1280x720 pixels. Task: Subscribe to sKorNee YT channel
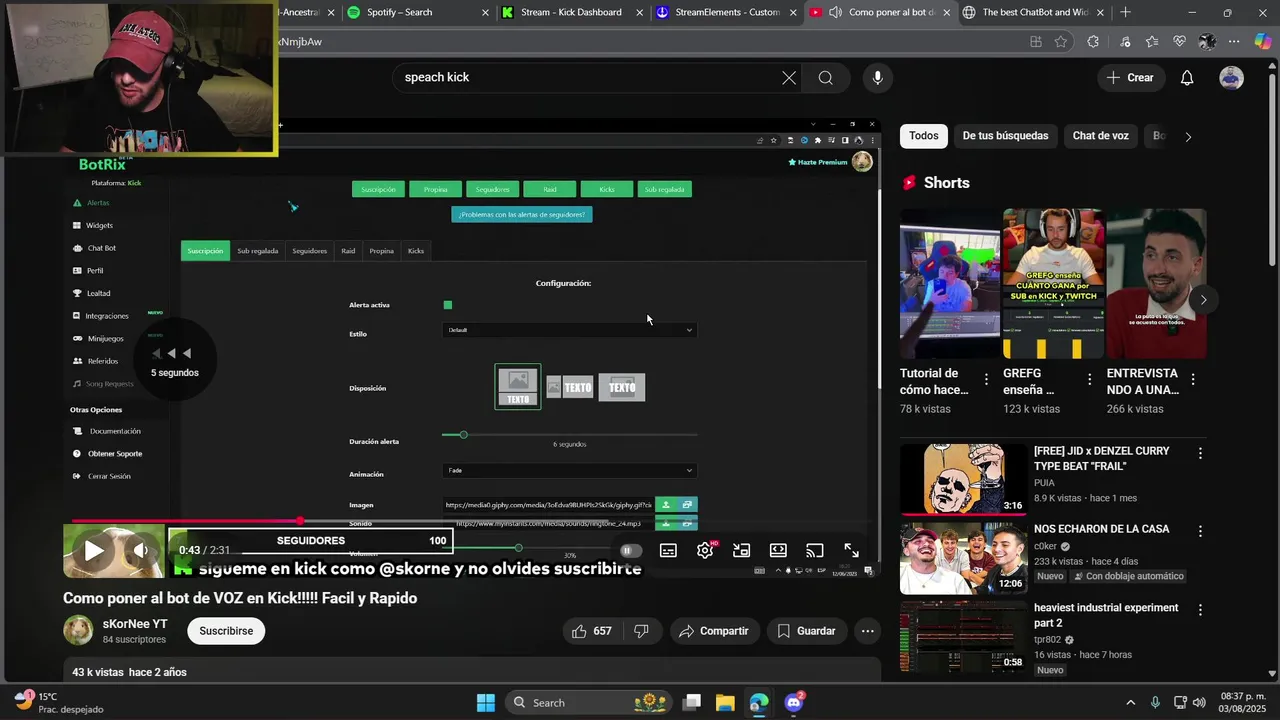[226, 631]
